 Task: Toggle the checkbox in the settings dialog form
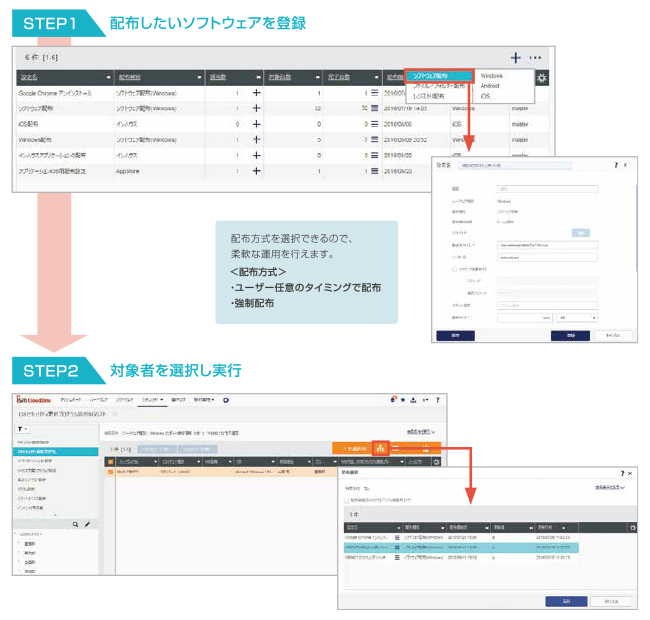(x=455, y=268)
